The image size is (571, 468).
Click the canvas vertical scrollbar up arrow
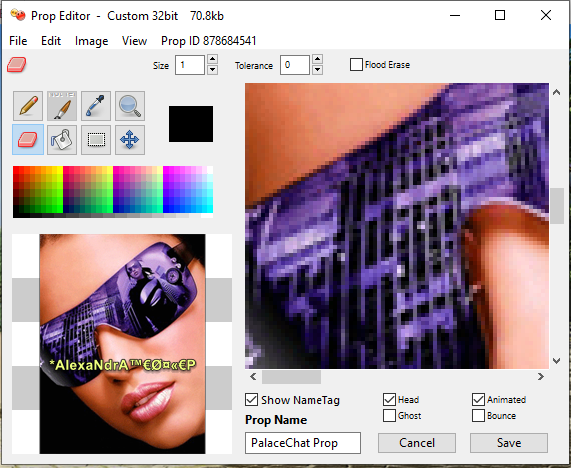coord(556,92)
